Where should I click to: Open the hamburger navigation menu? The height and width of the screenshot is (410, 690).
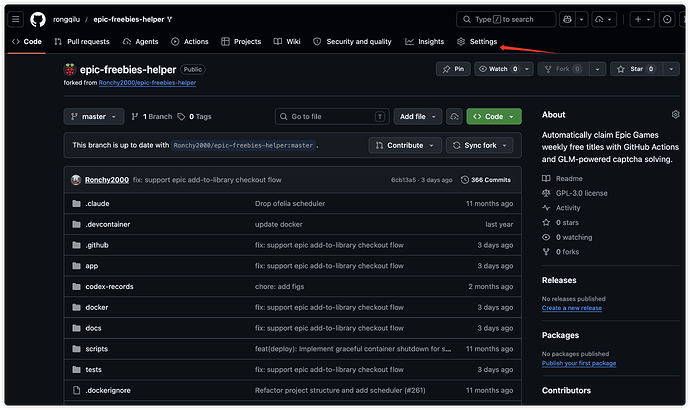(x=16, y=19)
